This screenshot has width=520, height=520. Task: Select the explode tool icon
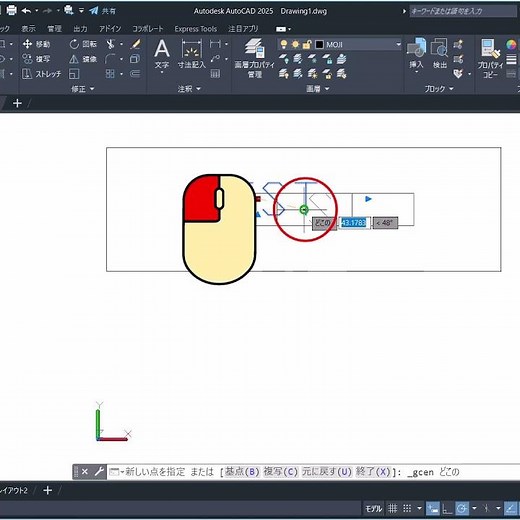(x=135, y=59)
